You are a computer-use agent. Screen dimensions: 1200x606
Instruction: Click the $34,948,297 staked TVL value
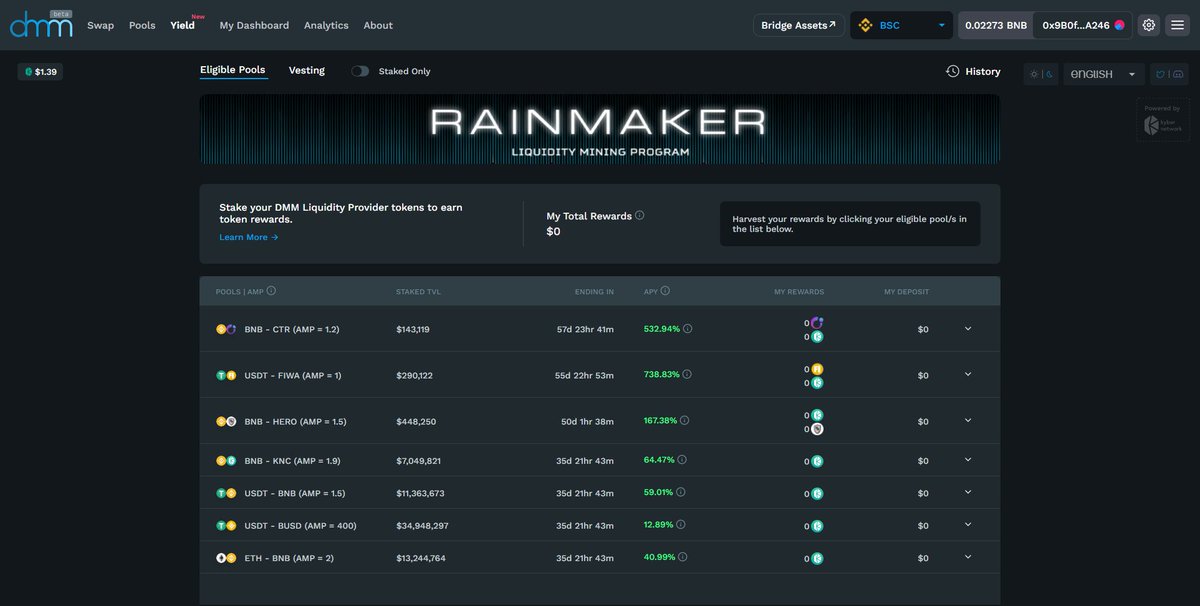[x=422, y=525]
